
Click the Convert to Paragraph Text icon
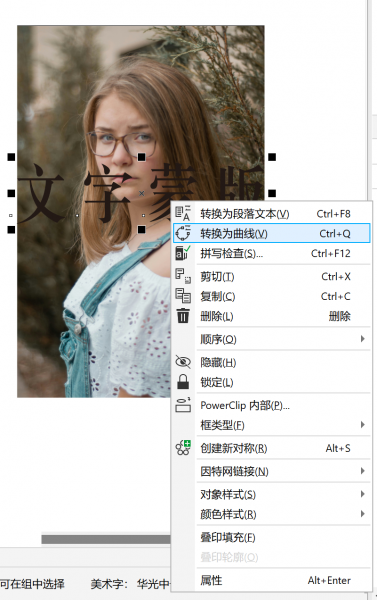183,213
